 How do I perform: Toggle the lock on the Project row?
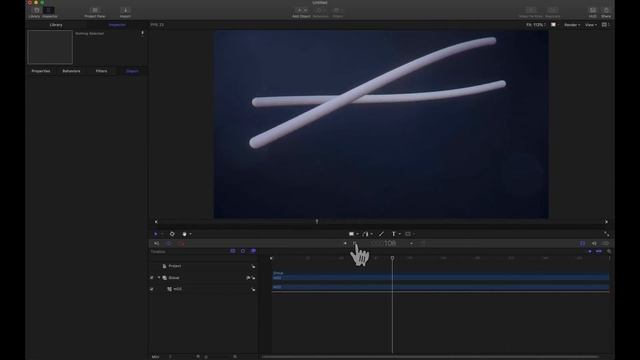(x=253, y=266)
